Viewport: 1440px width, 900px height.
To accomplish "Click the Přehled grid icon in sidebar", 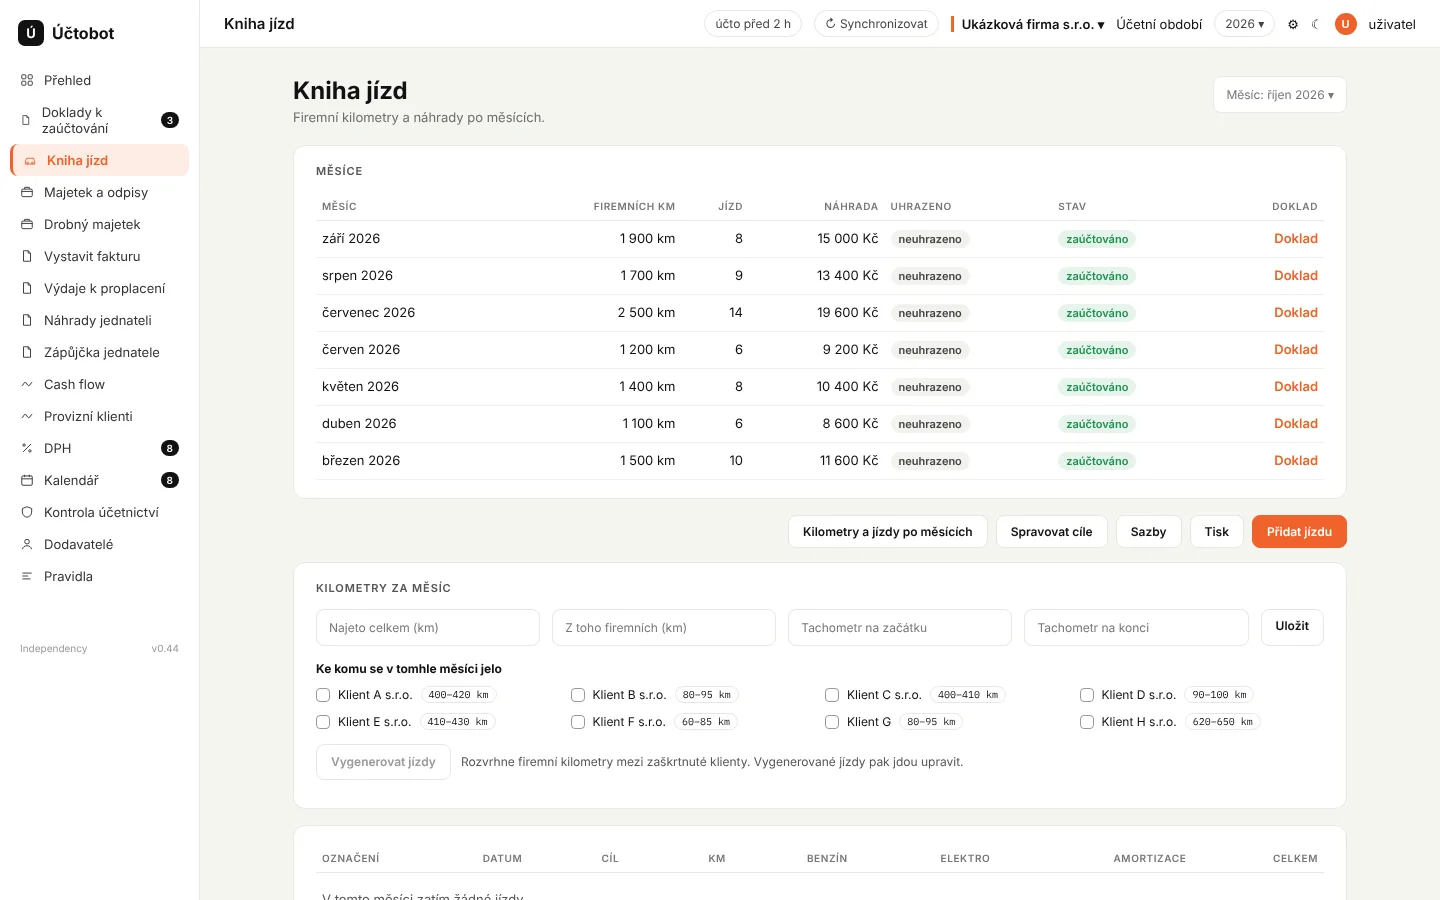I will click(x=27, y=80).
